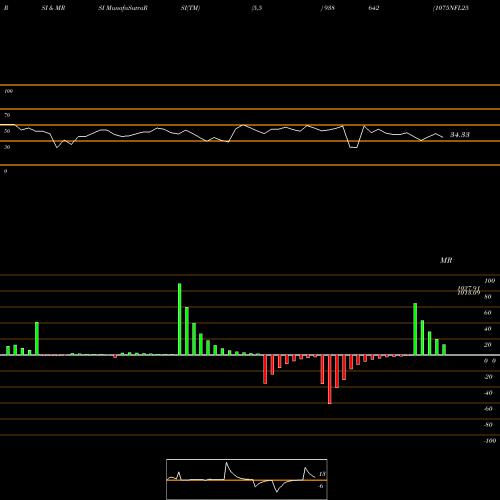The image size is (500, 500).
Task: Click the 13 value in mini chart
Action: click(x=322, y=474)
